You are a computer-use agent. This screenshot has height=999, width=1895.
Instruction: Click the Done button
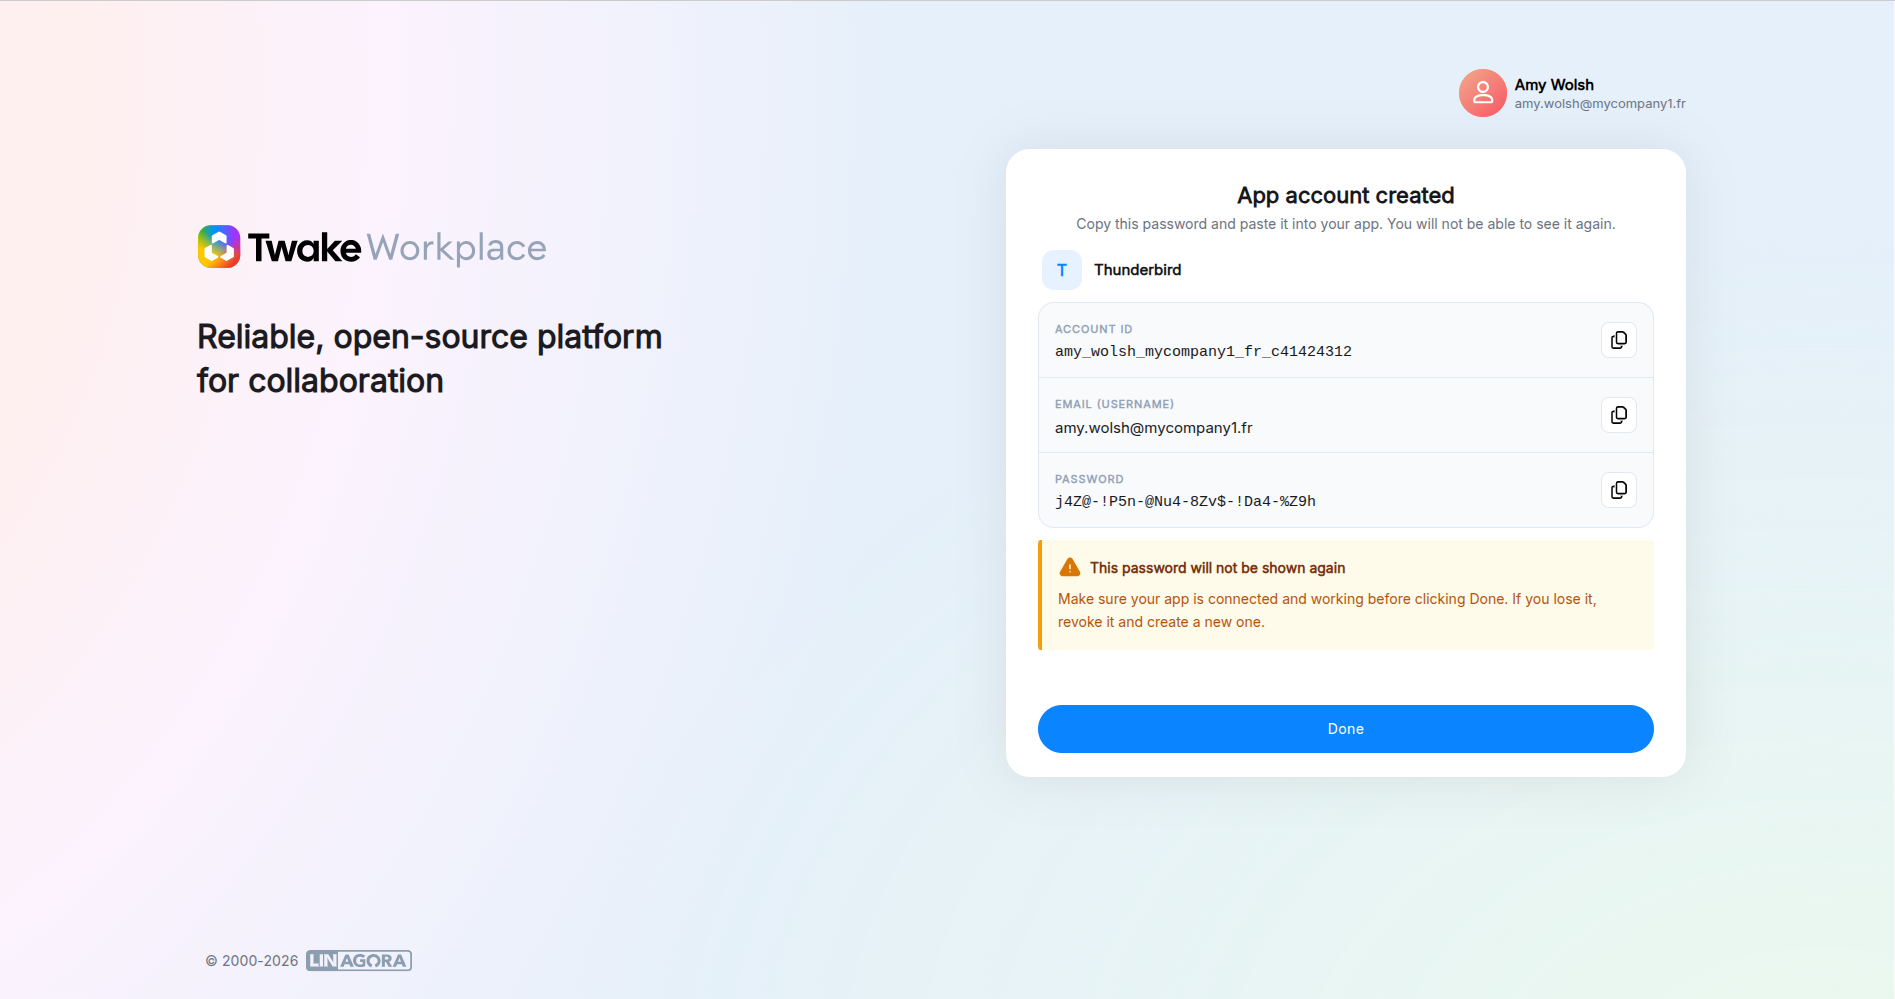point(1345,729)
